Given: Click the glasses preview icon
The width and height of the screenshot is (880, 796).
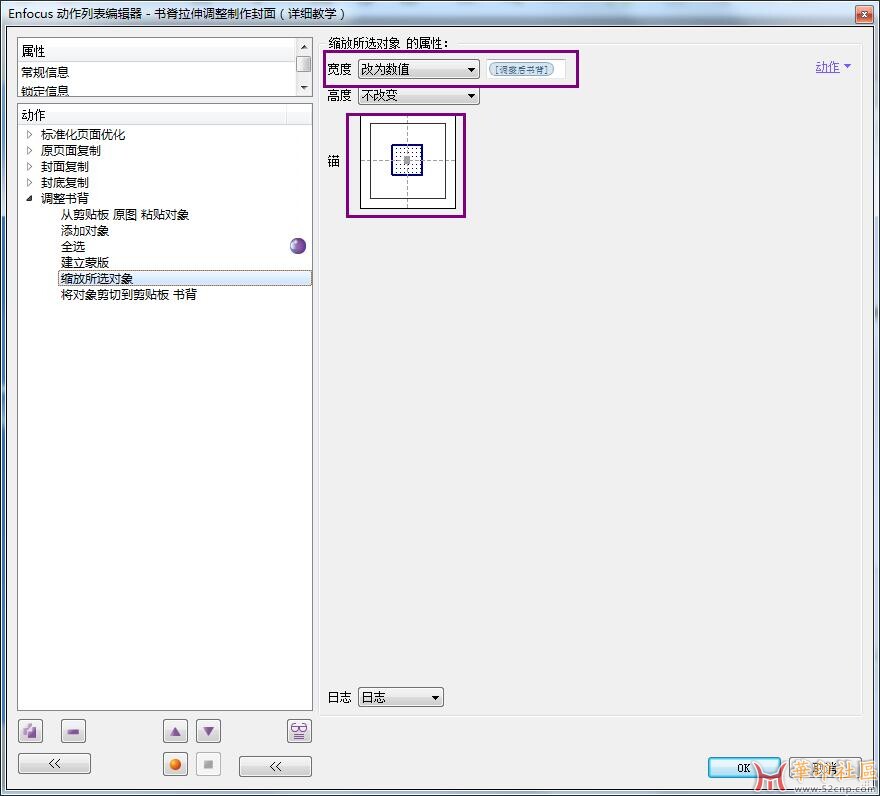Looking at the screenshot, I should (299, 731).
